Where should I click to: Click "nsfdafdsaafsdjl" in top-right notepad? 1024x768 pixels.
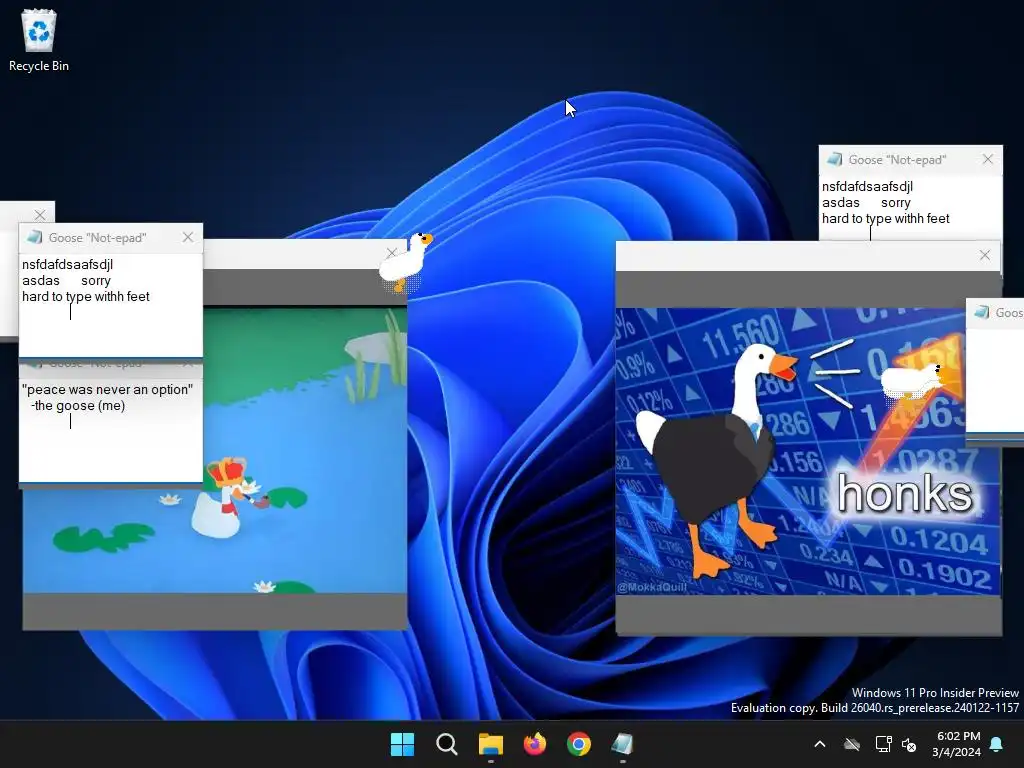click(867, 187)
